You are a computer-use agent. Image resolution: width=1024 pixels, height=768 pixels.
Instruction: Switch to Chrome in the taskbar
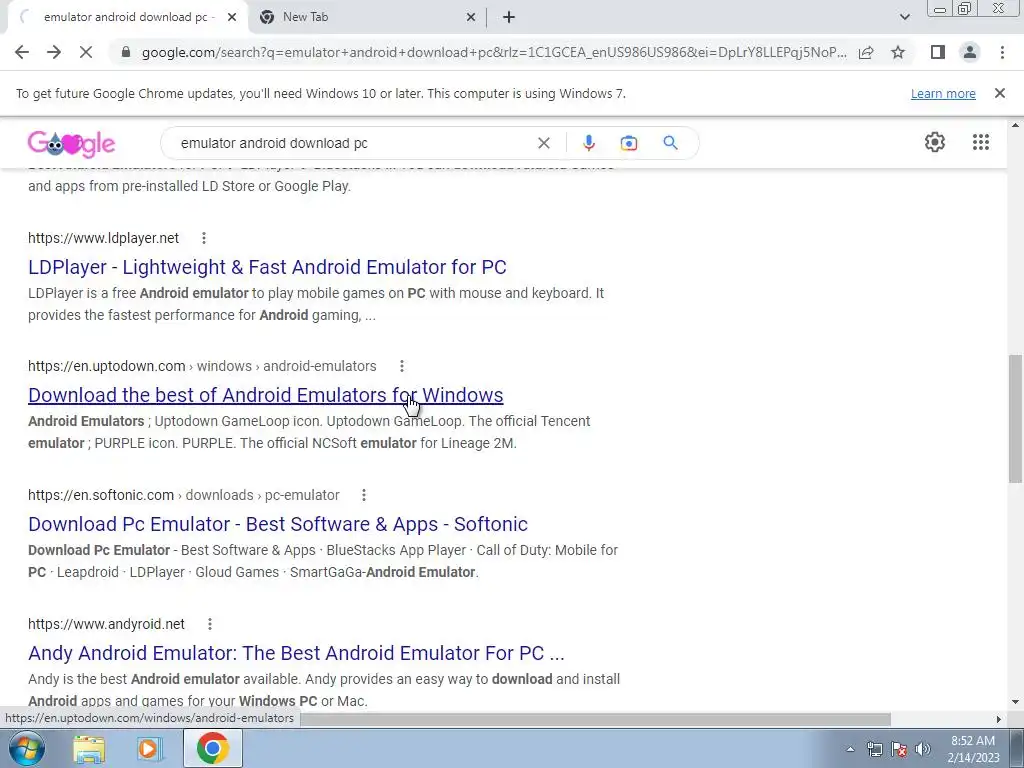[x=213, y=748]
